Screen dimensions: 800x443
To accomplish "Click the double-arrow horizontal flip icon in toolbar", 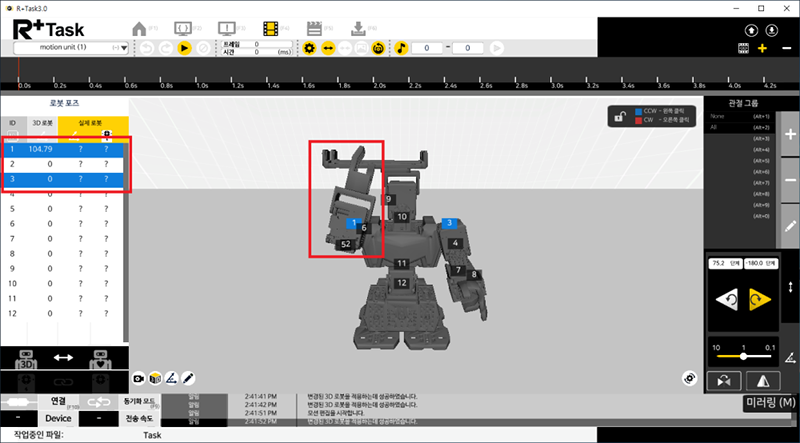I will (329, 47).
